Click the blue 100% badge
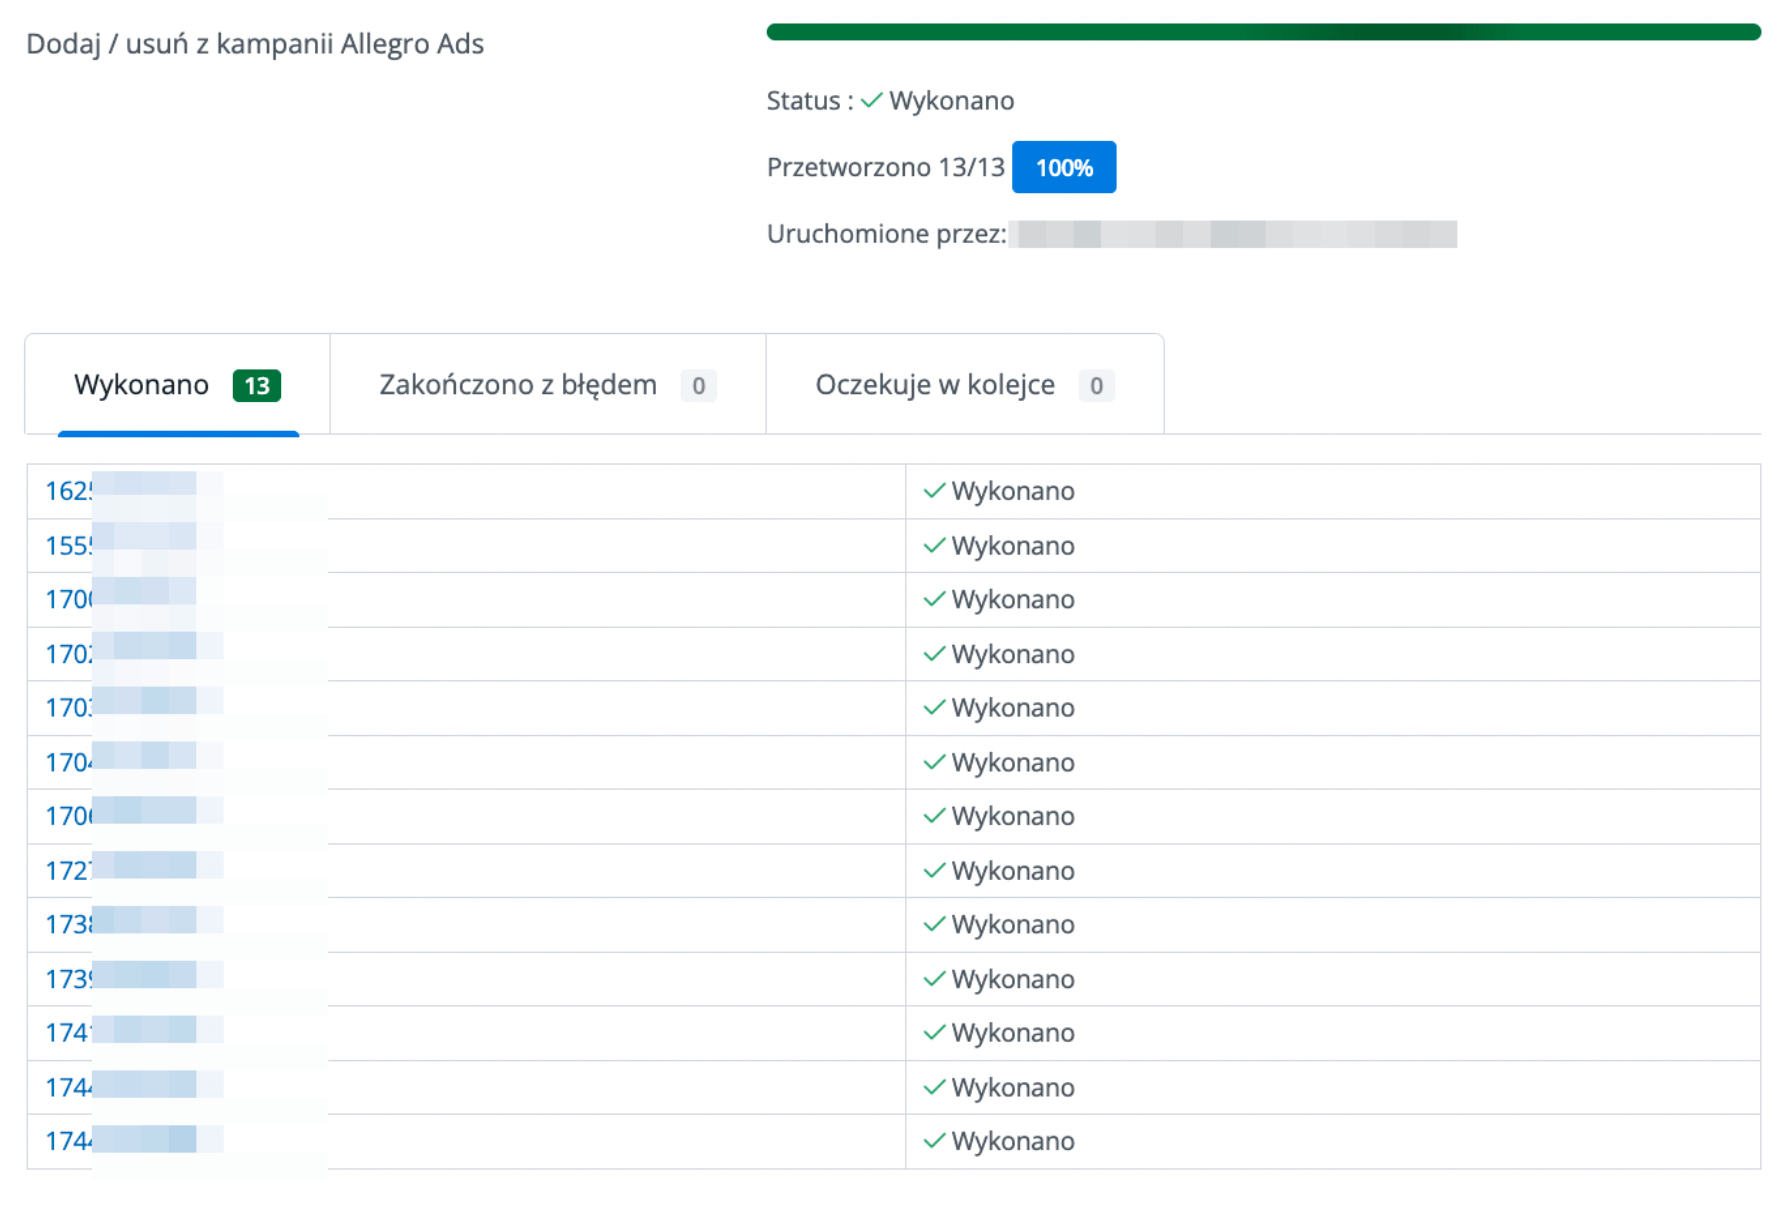Screen dimensions: 1780x1216 tap(1063, 168)
